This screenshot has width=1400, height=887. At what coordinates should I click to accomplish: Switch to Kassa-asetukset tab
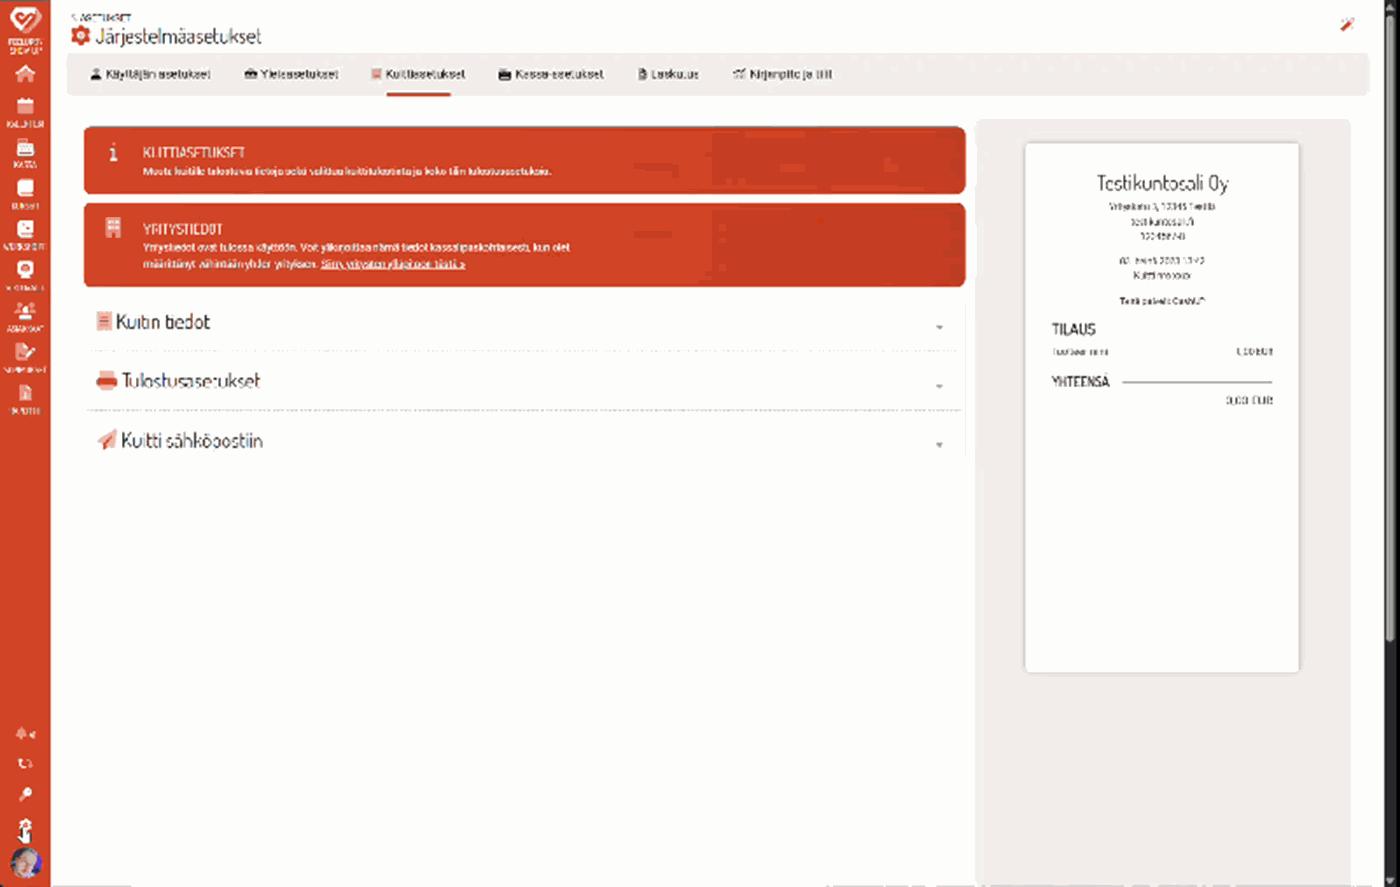[550, 74]
